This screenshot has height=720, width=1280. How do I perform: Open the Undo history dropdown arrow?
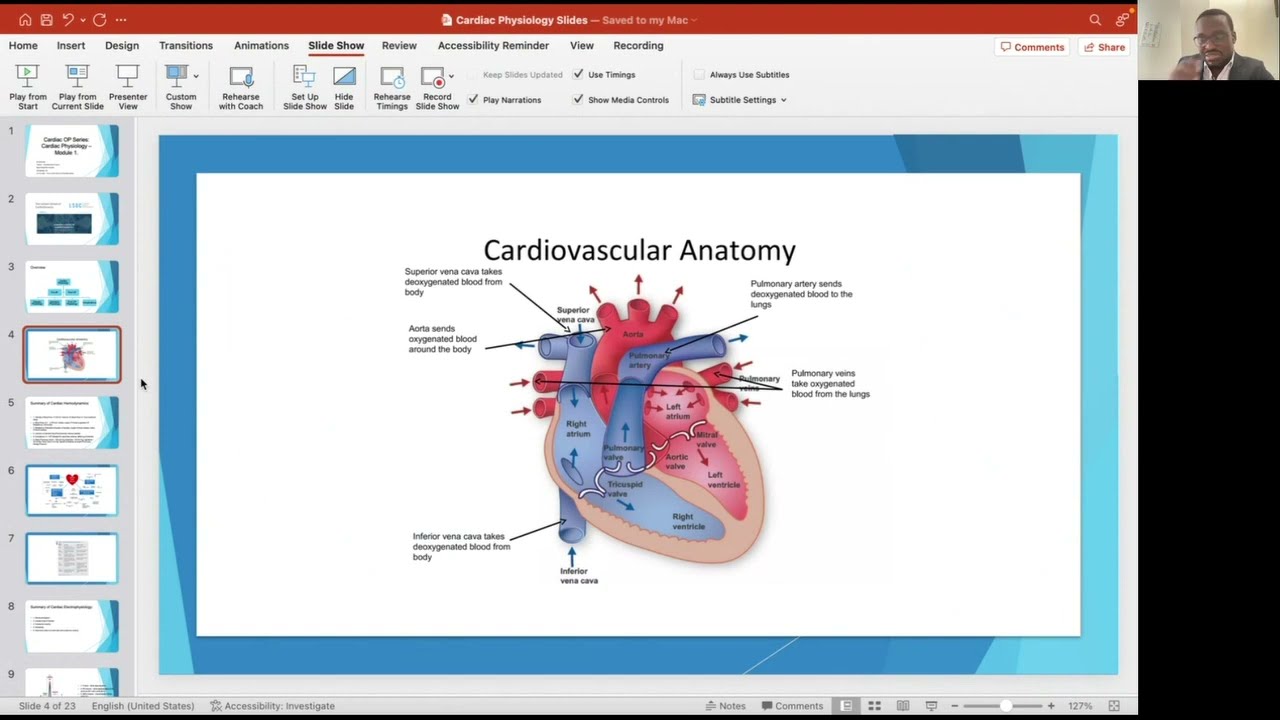pos(82,20)
